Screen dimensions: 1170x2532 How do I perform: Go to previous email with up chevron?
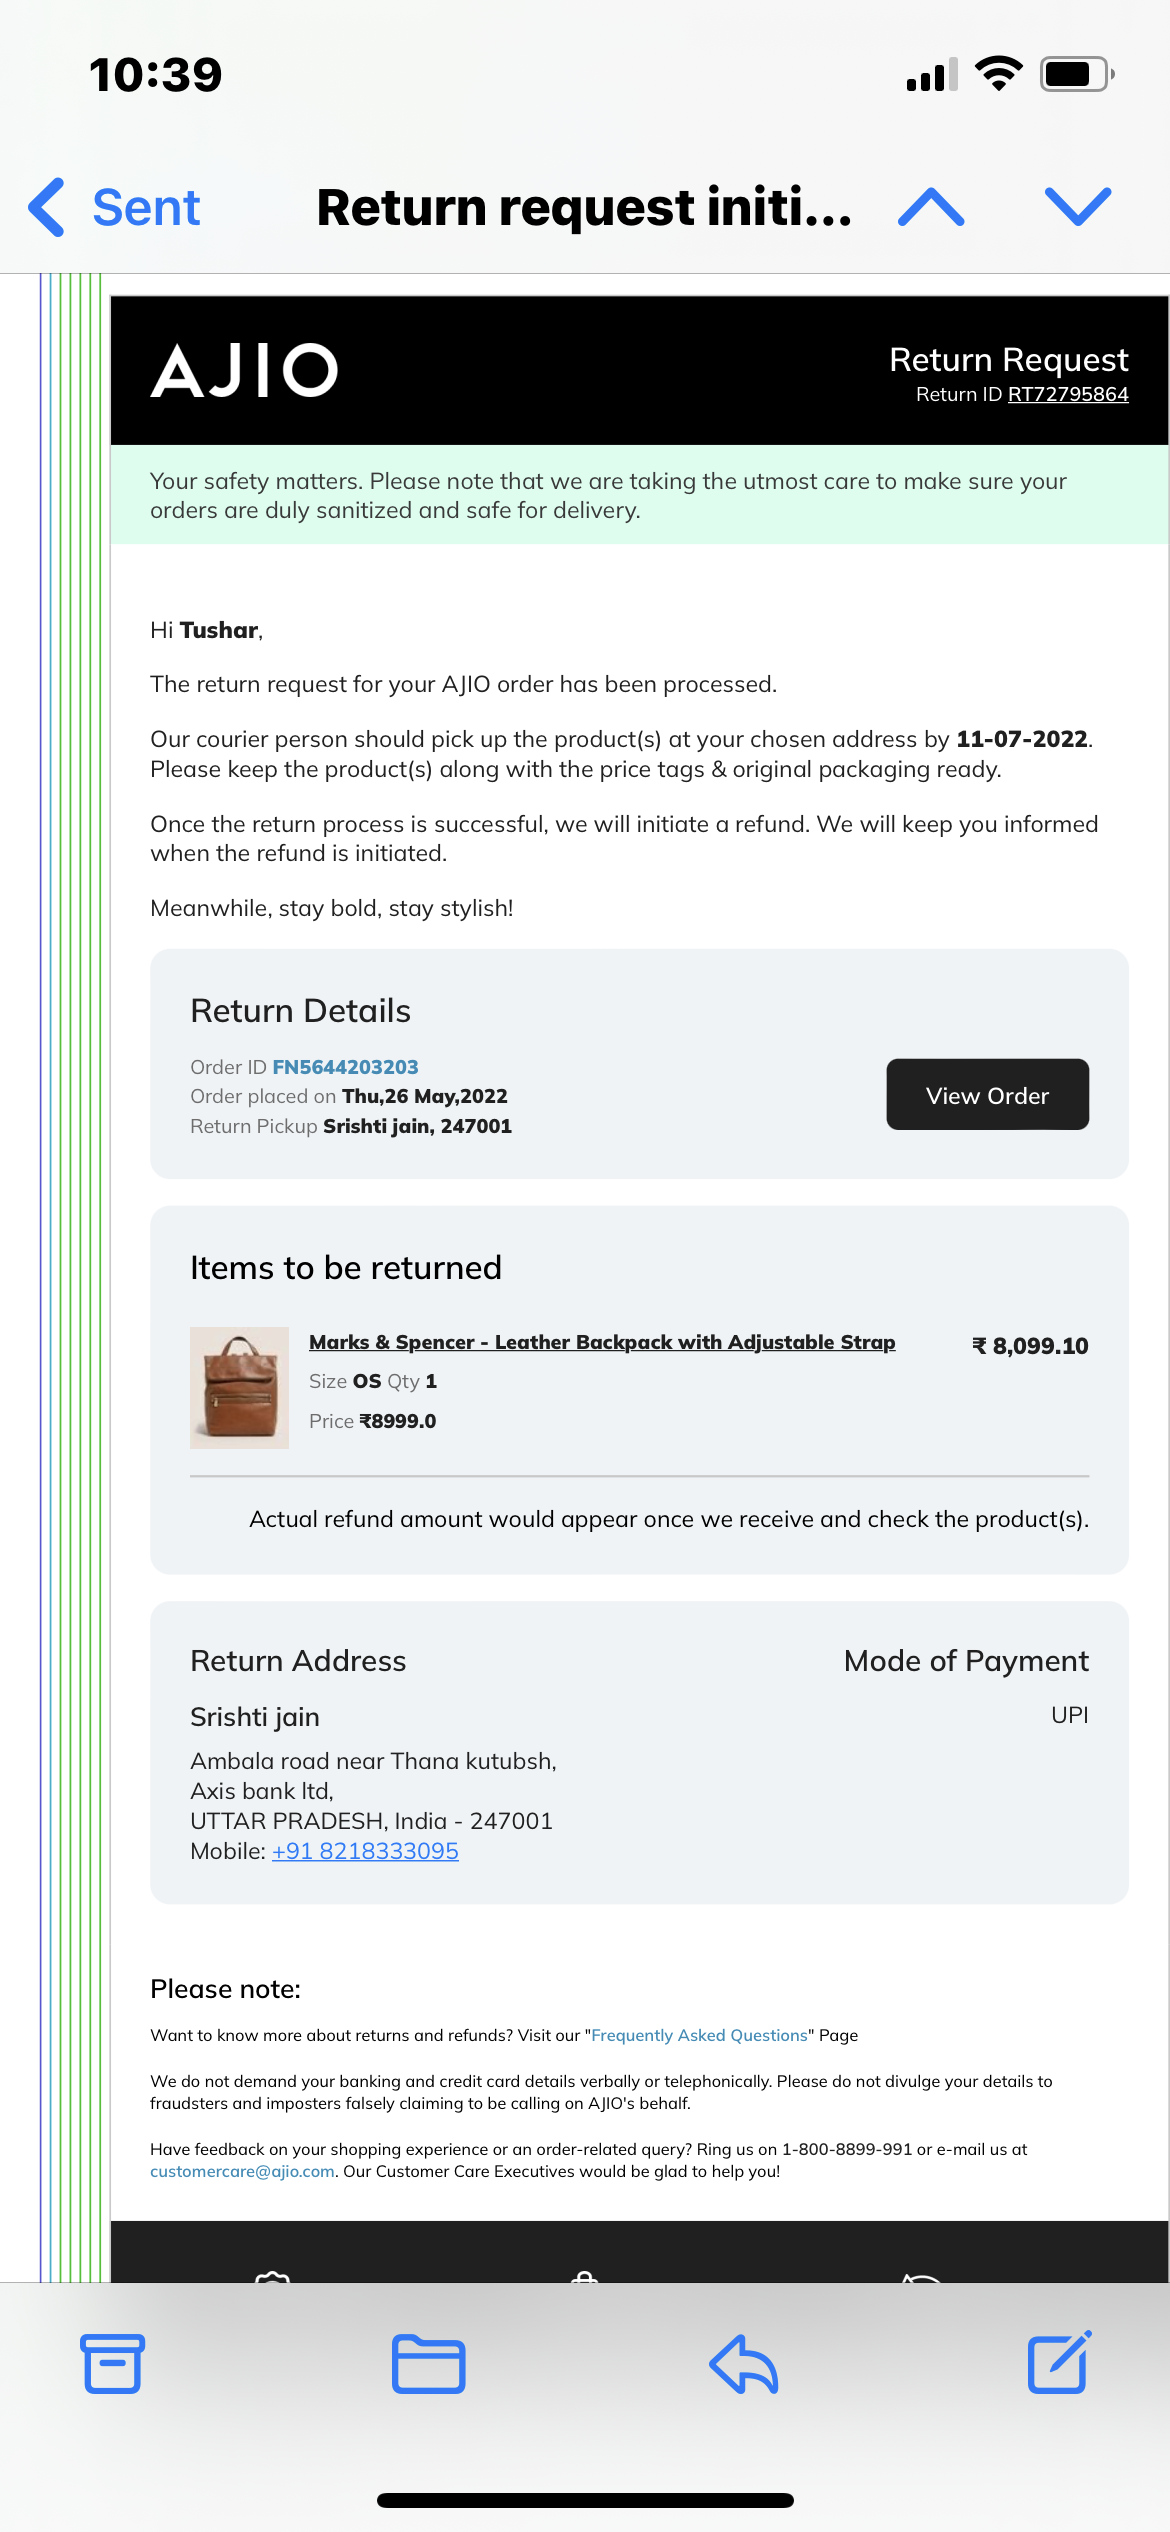[x=931, y=207]
